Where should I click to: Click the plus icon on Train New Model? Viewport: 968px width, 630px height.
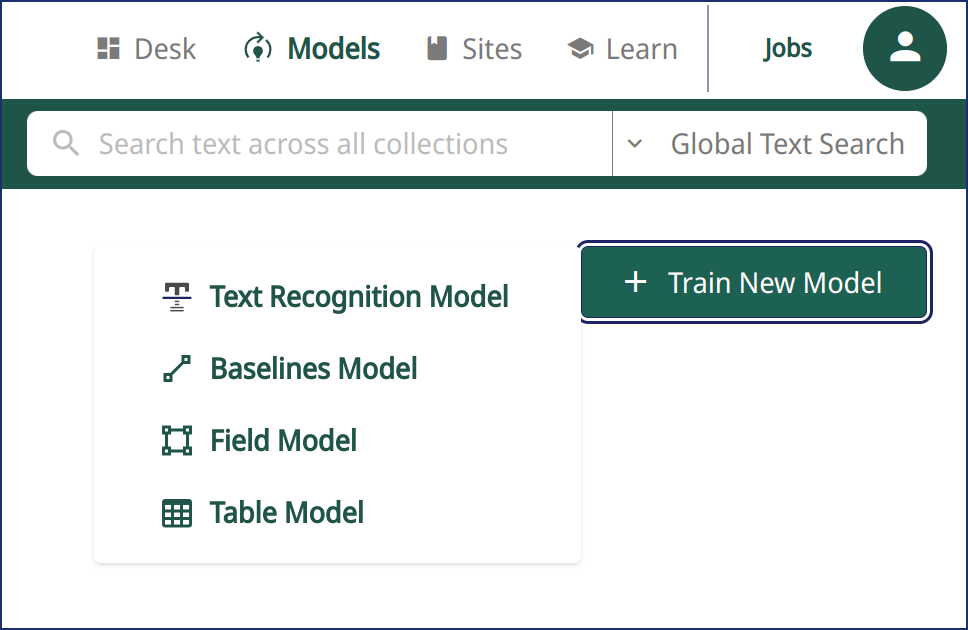tap(636, 282)
